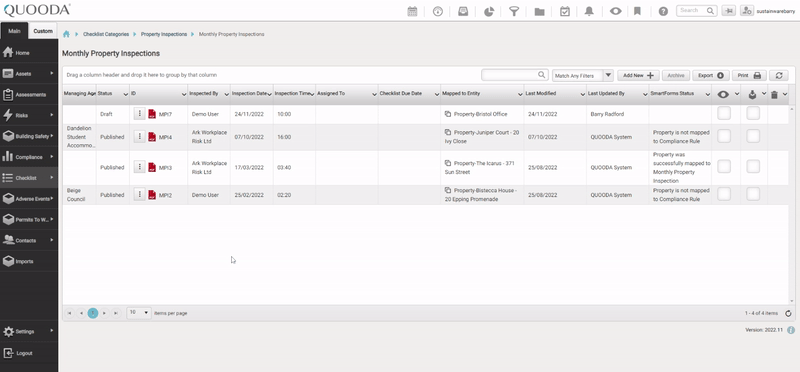Open the items per page dropdown
Viewport: 800px width, 372px height.
click(139, 313)
